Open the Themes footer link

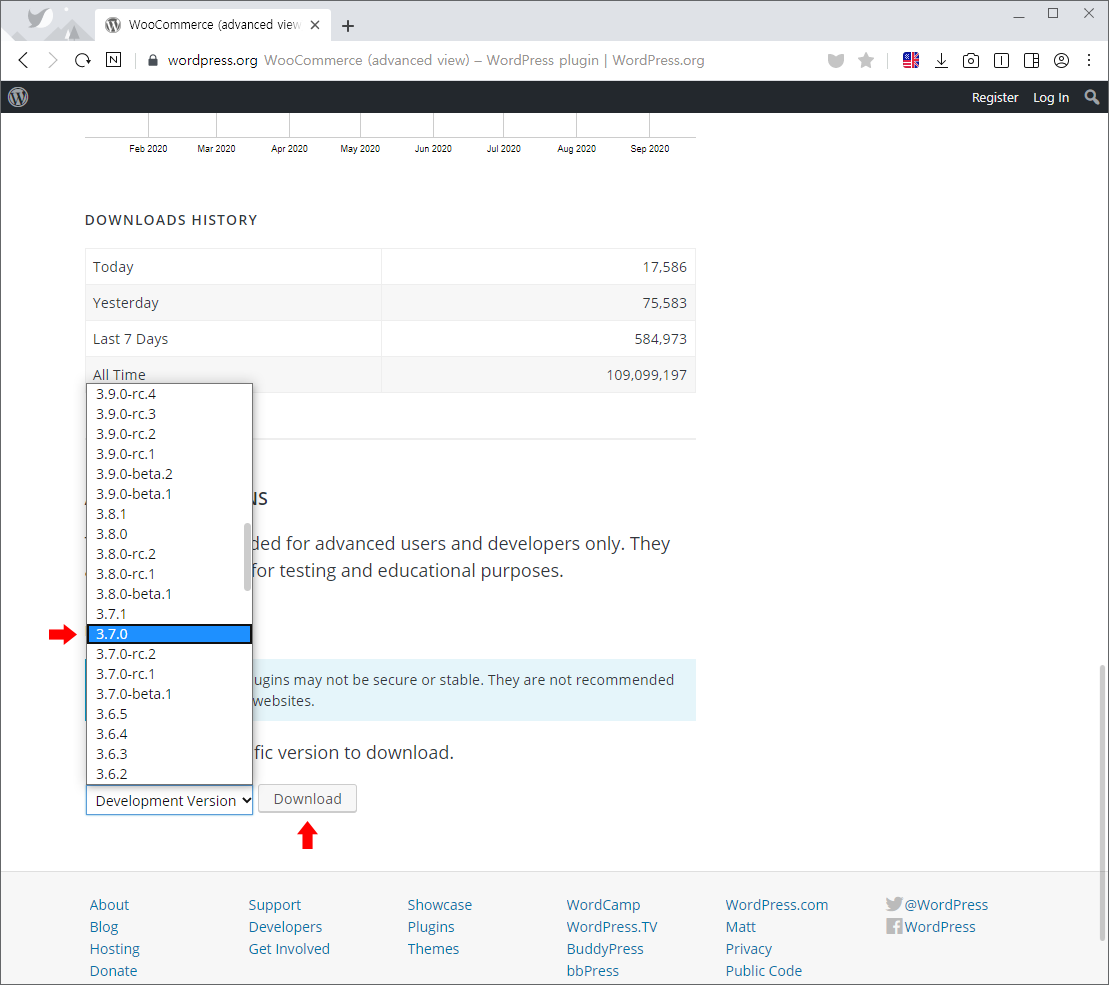pyautogui.click(x=433, y=949)
